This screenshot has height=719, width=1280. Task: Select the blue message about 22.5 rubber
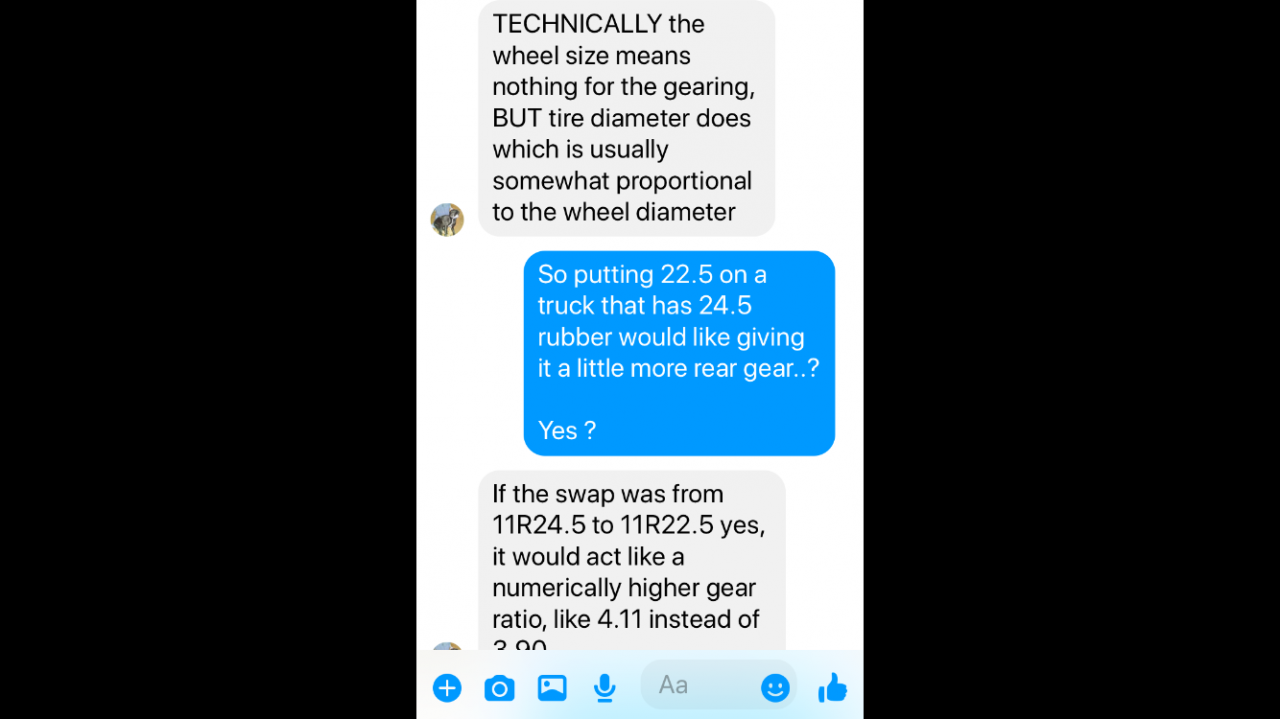pos(679,353)
